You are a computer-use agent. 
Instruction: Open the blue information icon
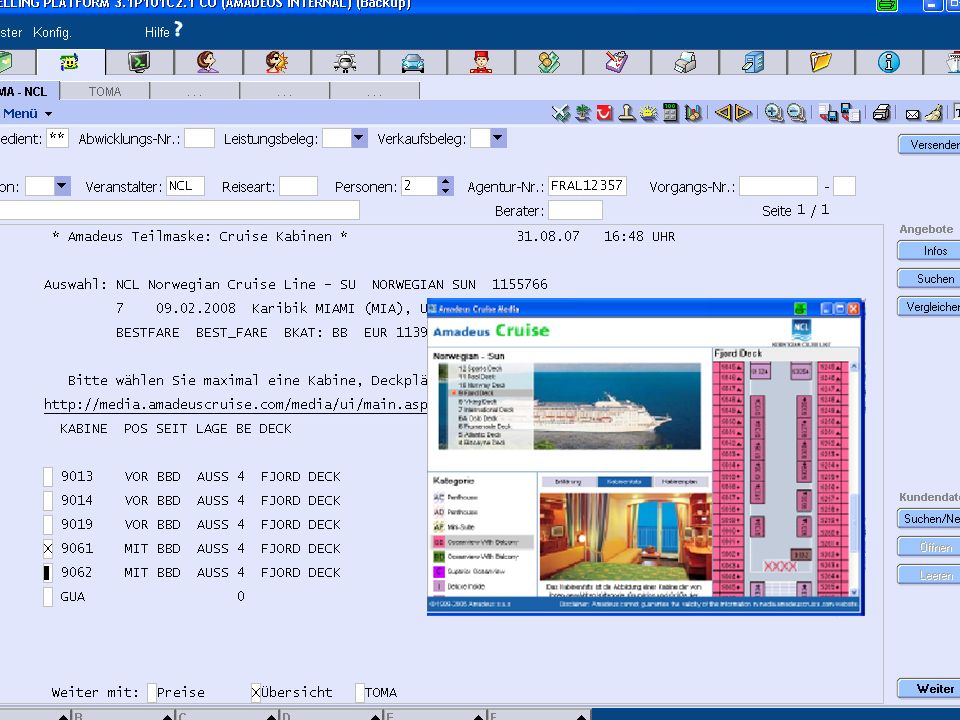click(888, 62)
